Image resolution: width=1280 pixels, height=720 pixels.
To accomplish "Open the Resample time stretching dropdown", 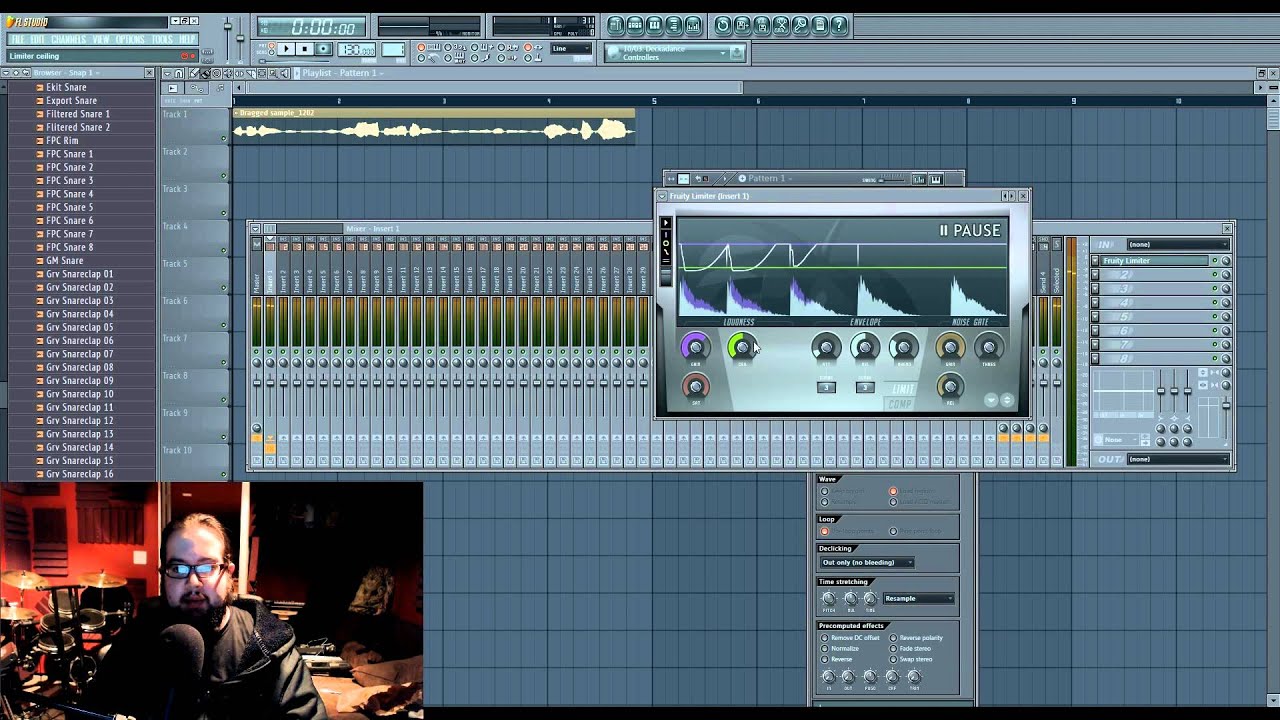I will [918, 598].
